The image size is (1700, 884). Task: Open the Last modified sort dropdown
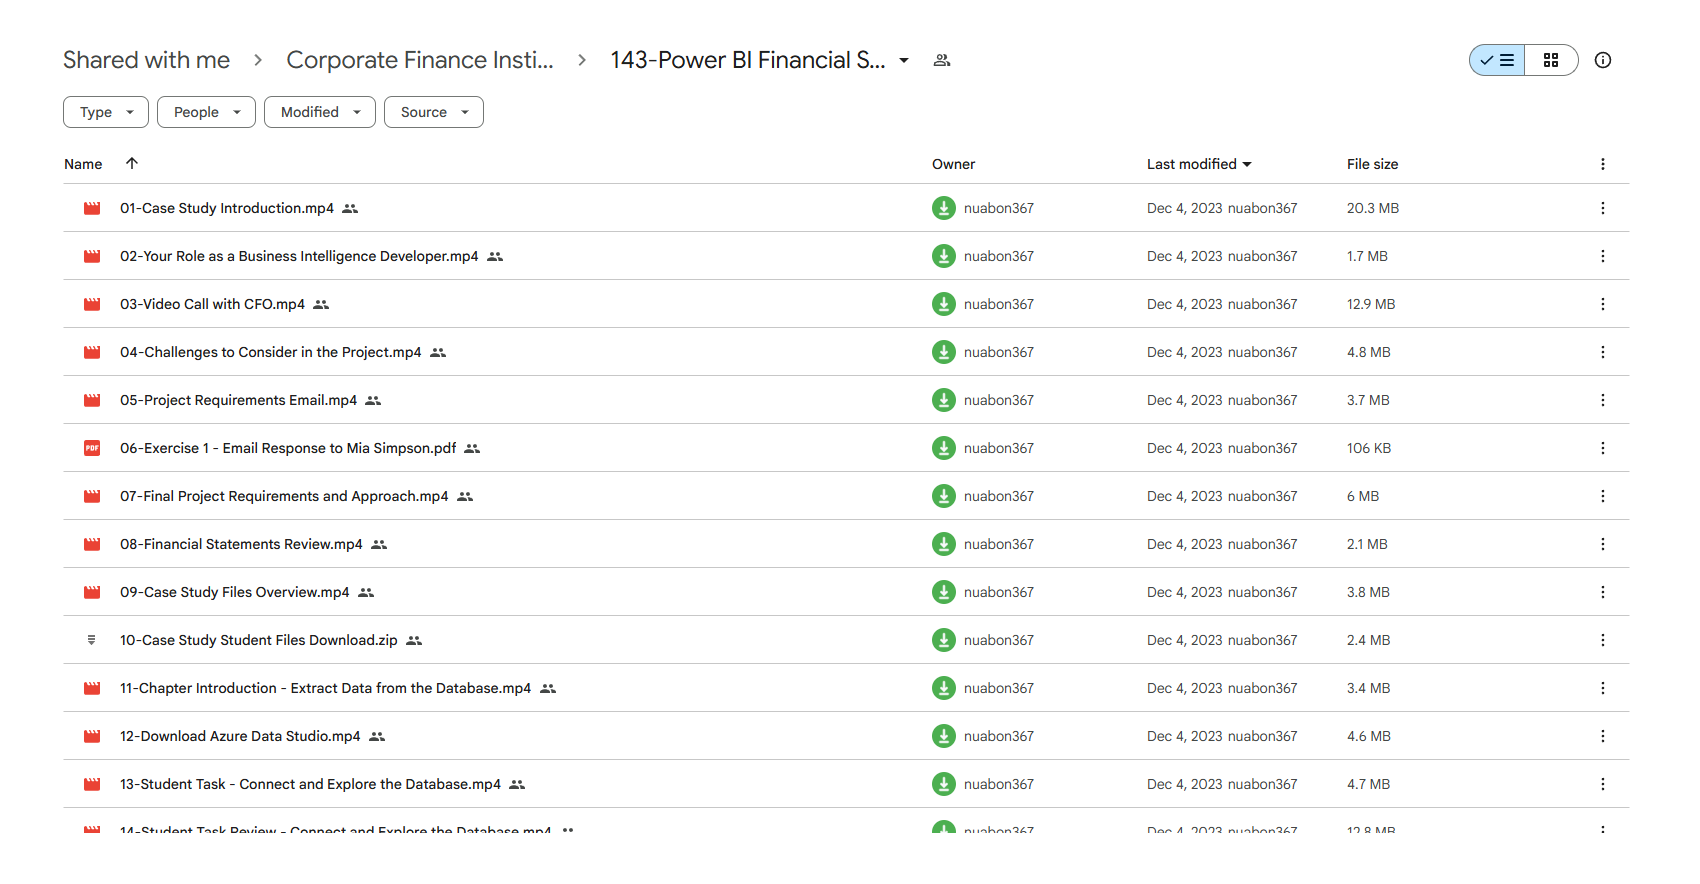click(1199, 164)
